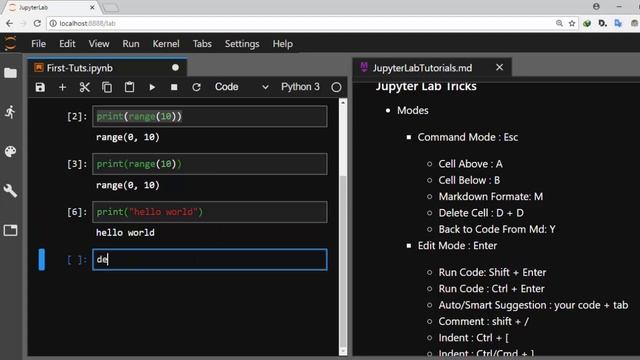Cut the selected cell with the scissors icon
Viewport: 640px width, 360px height.
[84, 87]
